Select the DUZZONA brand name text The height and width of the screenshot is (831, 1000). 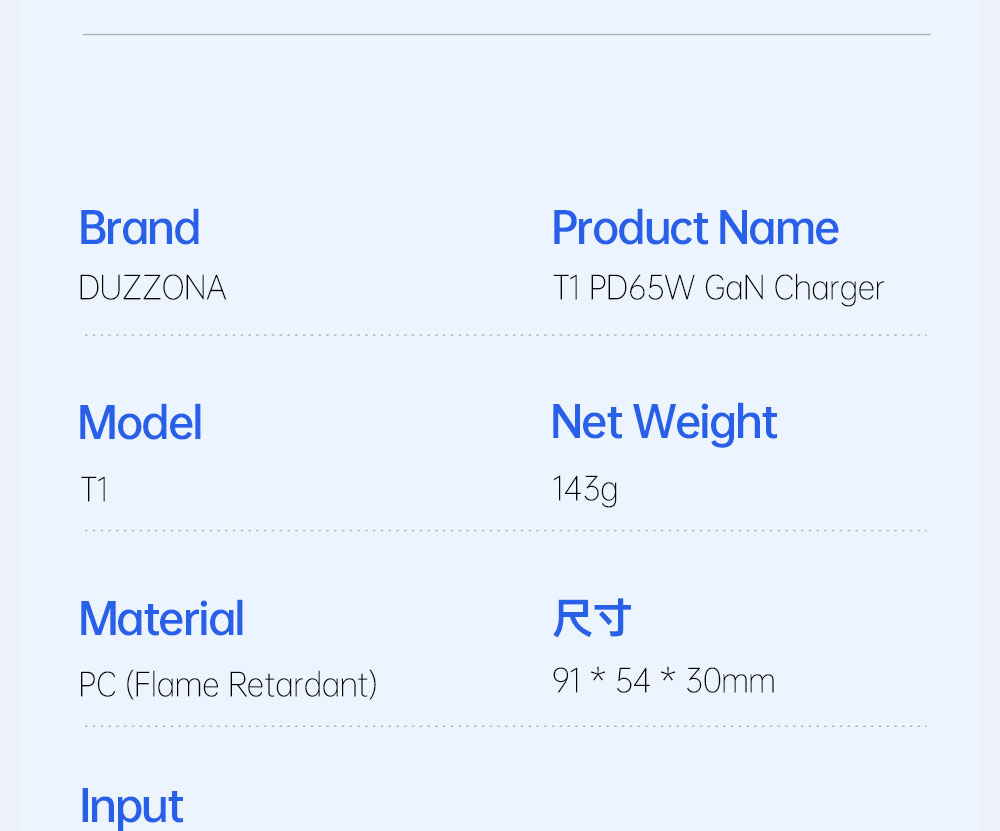pyautogui.click(x=152, y=288)
